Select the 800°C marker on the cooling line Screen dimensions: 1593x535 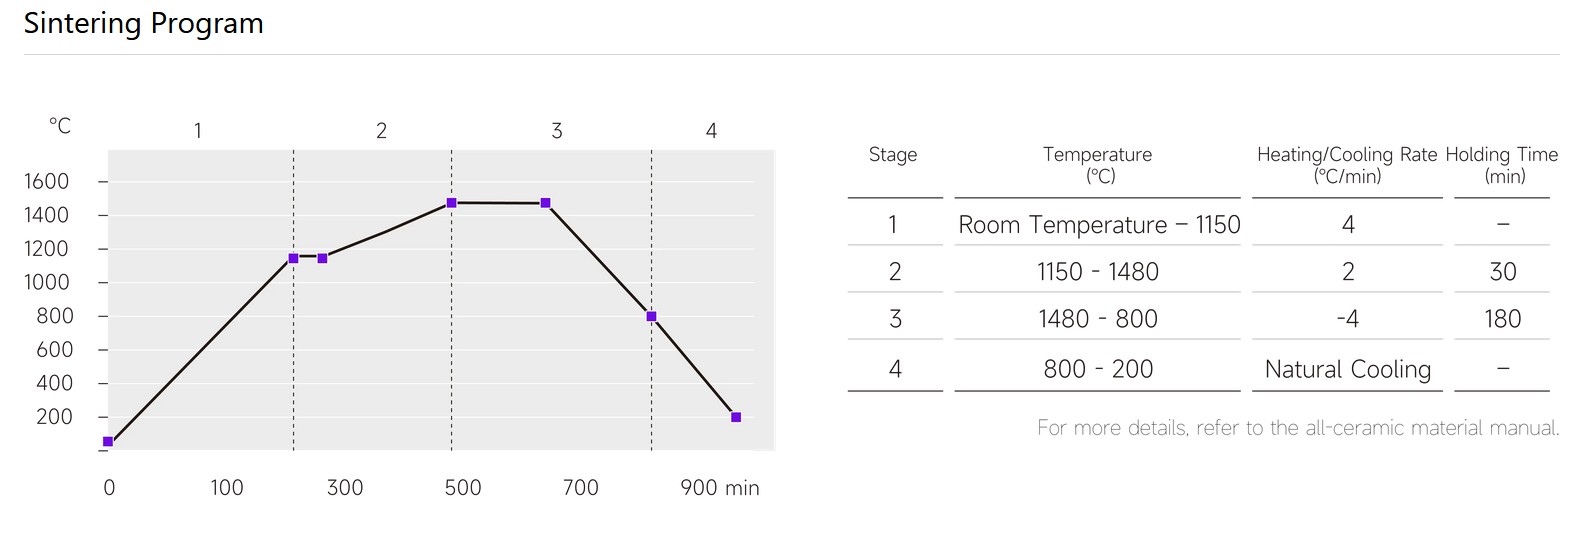click(x=651, y=316)
